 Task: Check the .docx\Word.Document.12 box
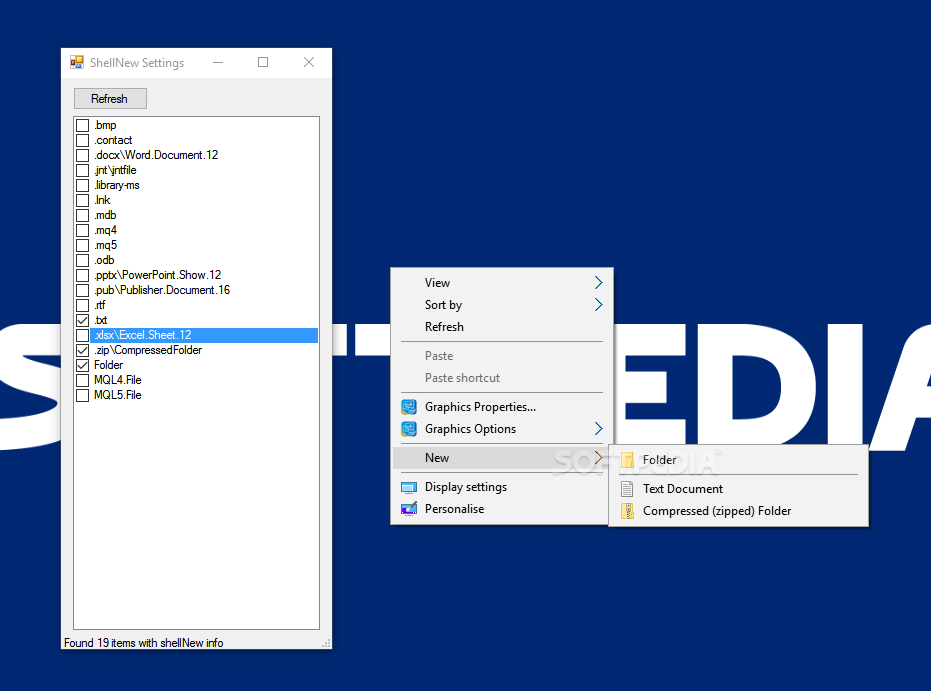pos(83,156)
